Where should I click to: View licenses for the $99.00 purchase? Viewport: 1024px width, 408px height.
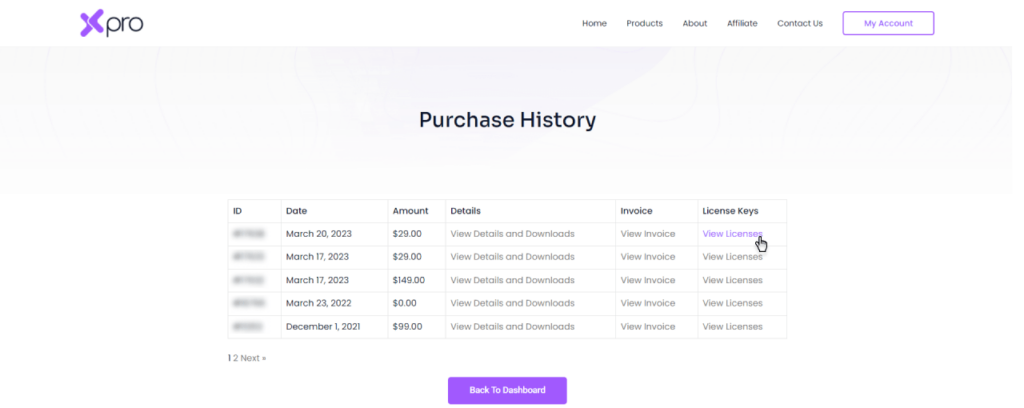pos(732,326)
